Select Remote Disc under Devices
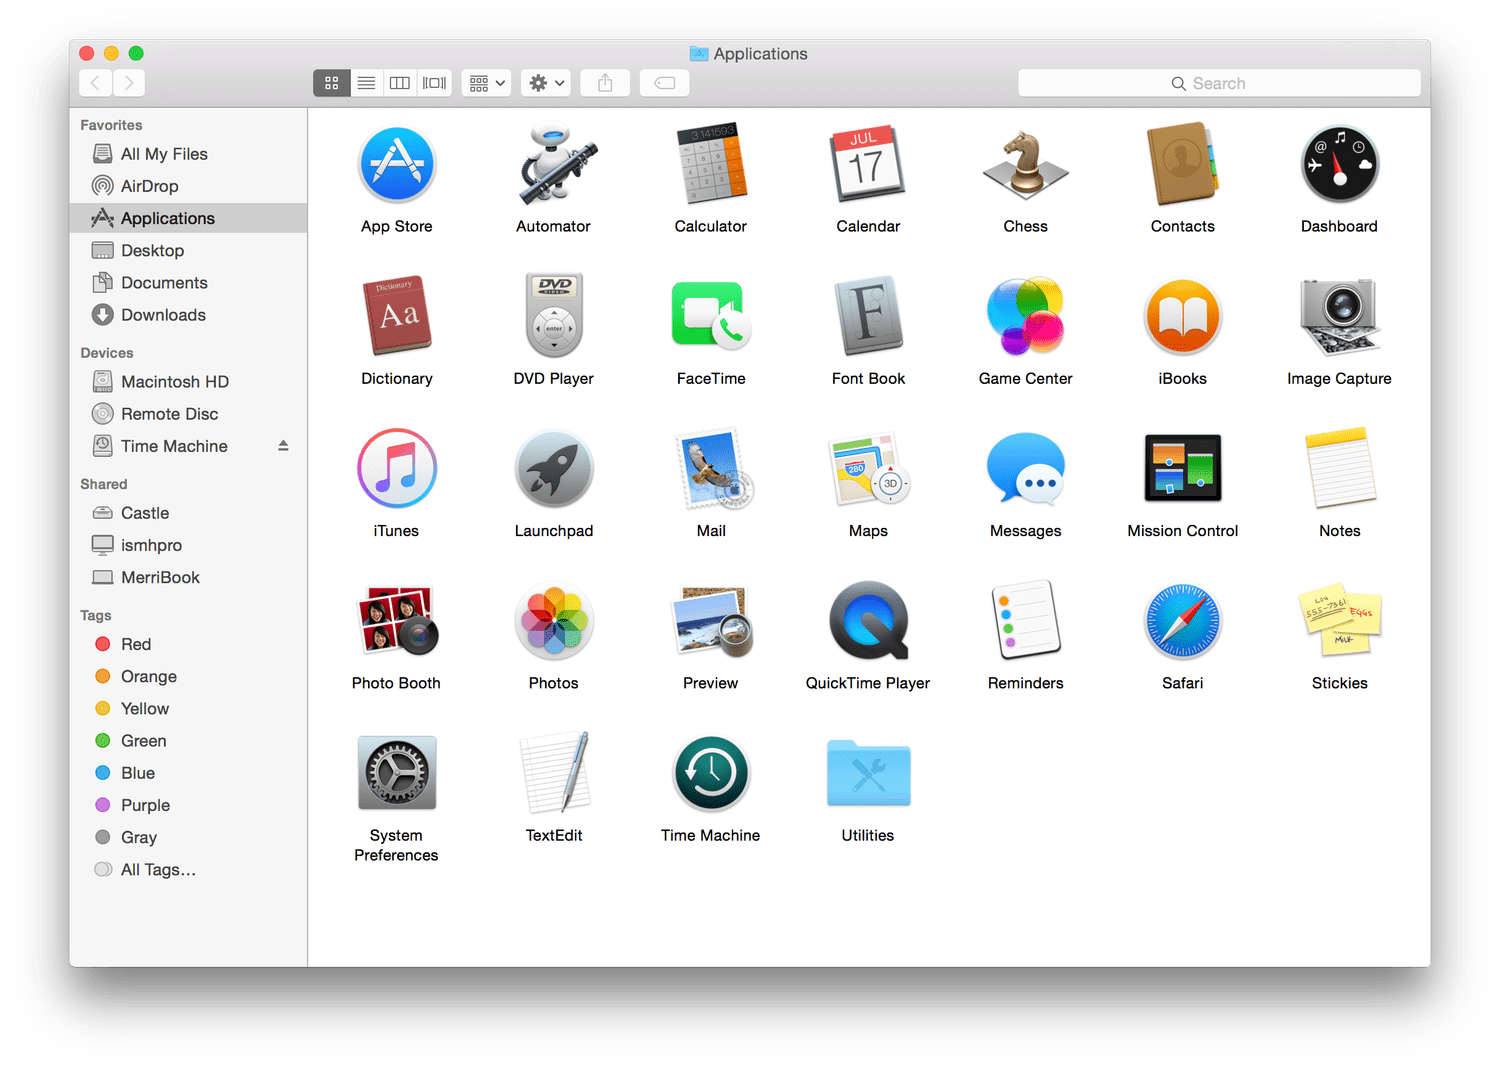 click(x=188, y=414)
